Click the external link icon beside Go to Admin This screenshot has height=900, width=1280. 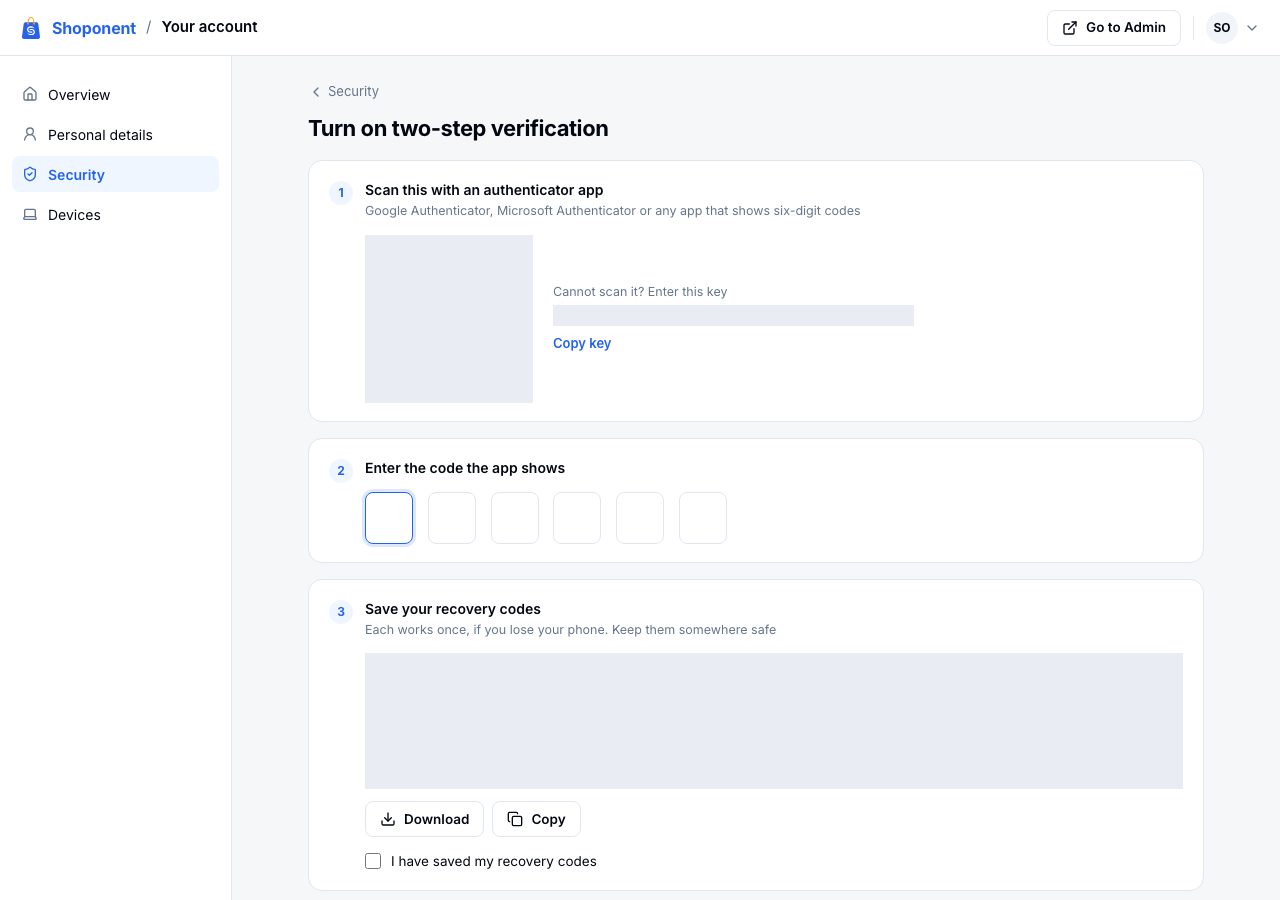coord(1070,28)
